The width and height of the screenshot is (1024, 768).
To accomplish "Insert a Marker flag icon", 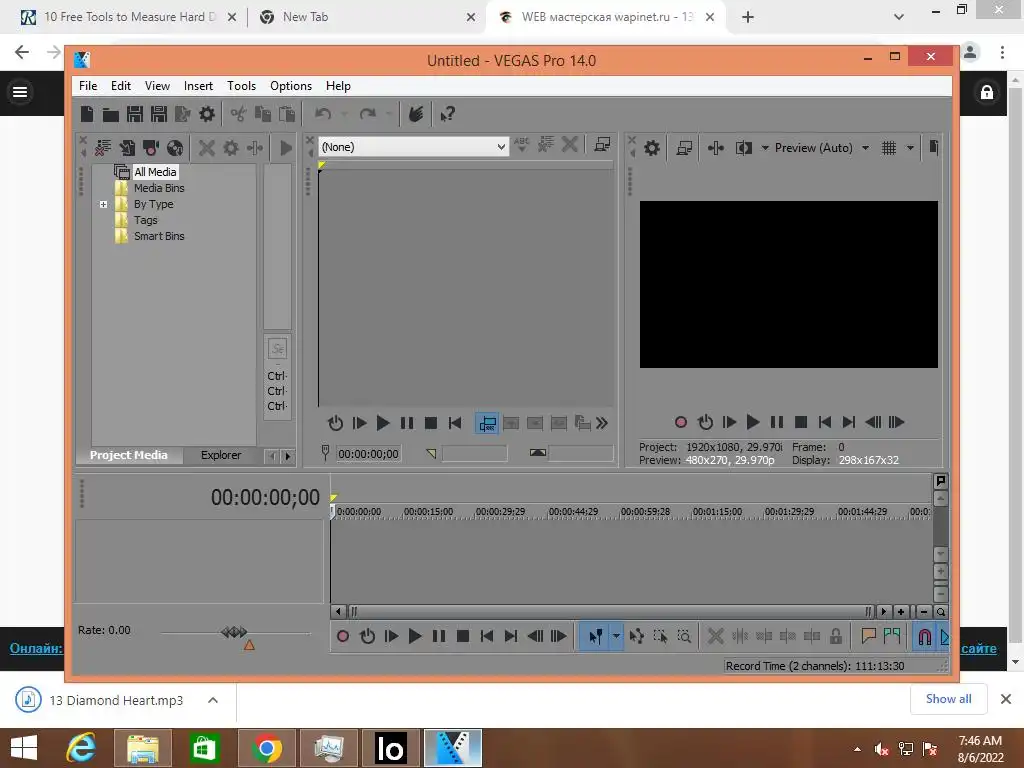I will [x=868, y=636].
